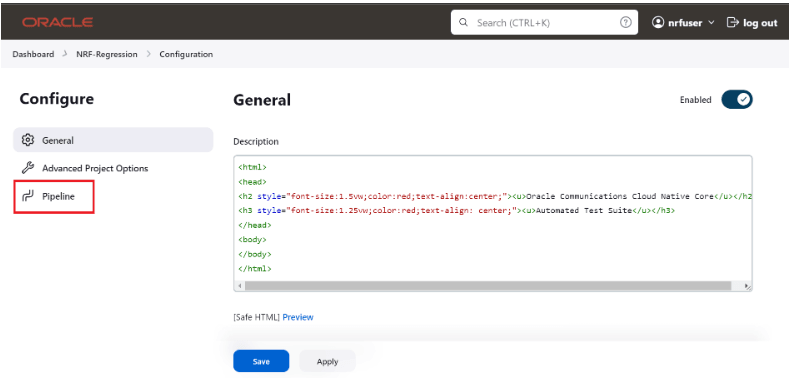This screenshot has width=792, height=380.
Task: Click the Pipeline icon in sidebar
Action: tap(28, 196)
